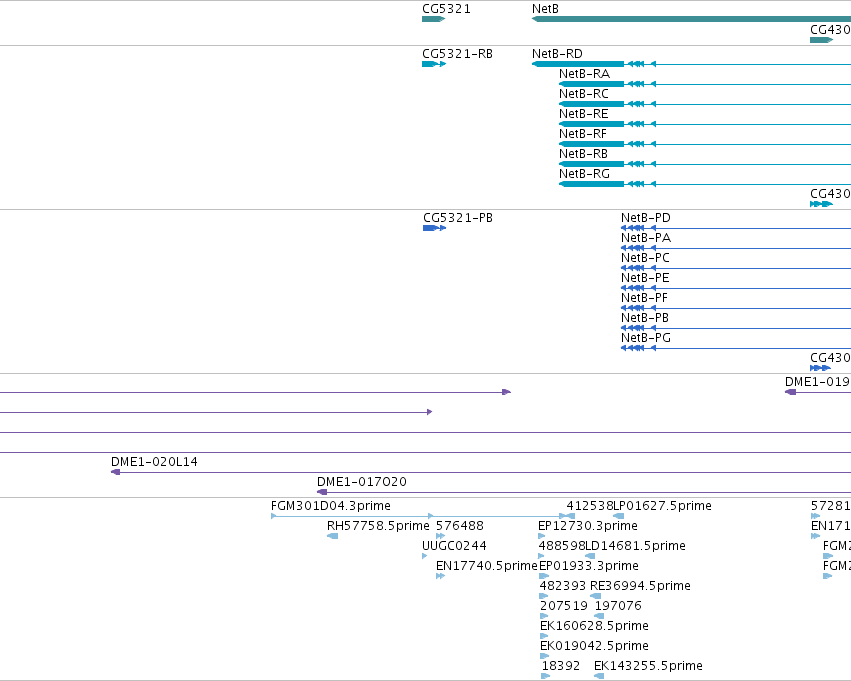Select the NetB-PF CDS label
Viewport: 851px width, 681px height.
pos(645,298)
